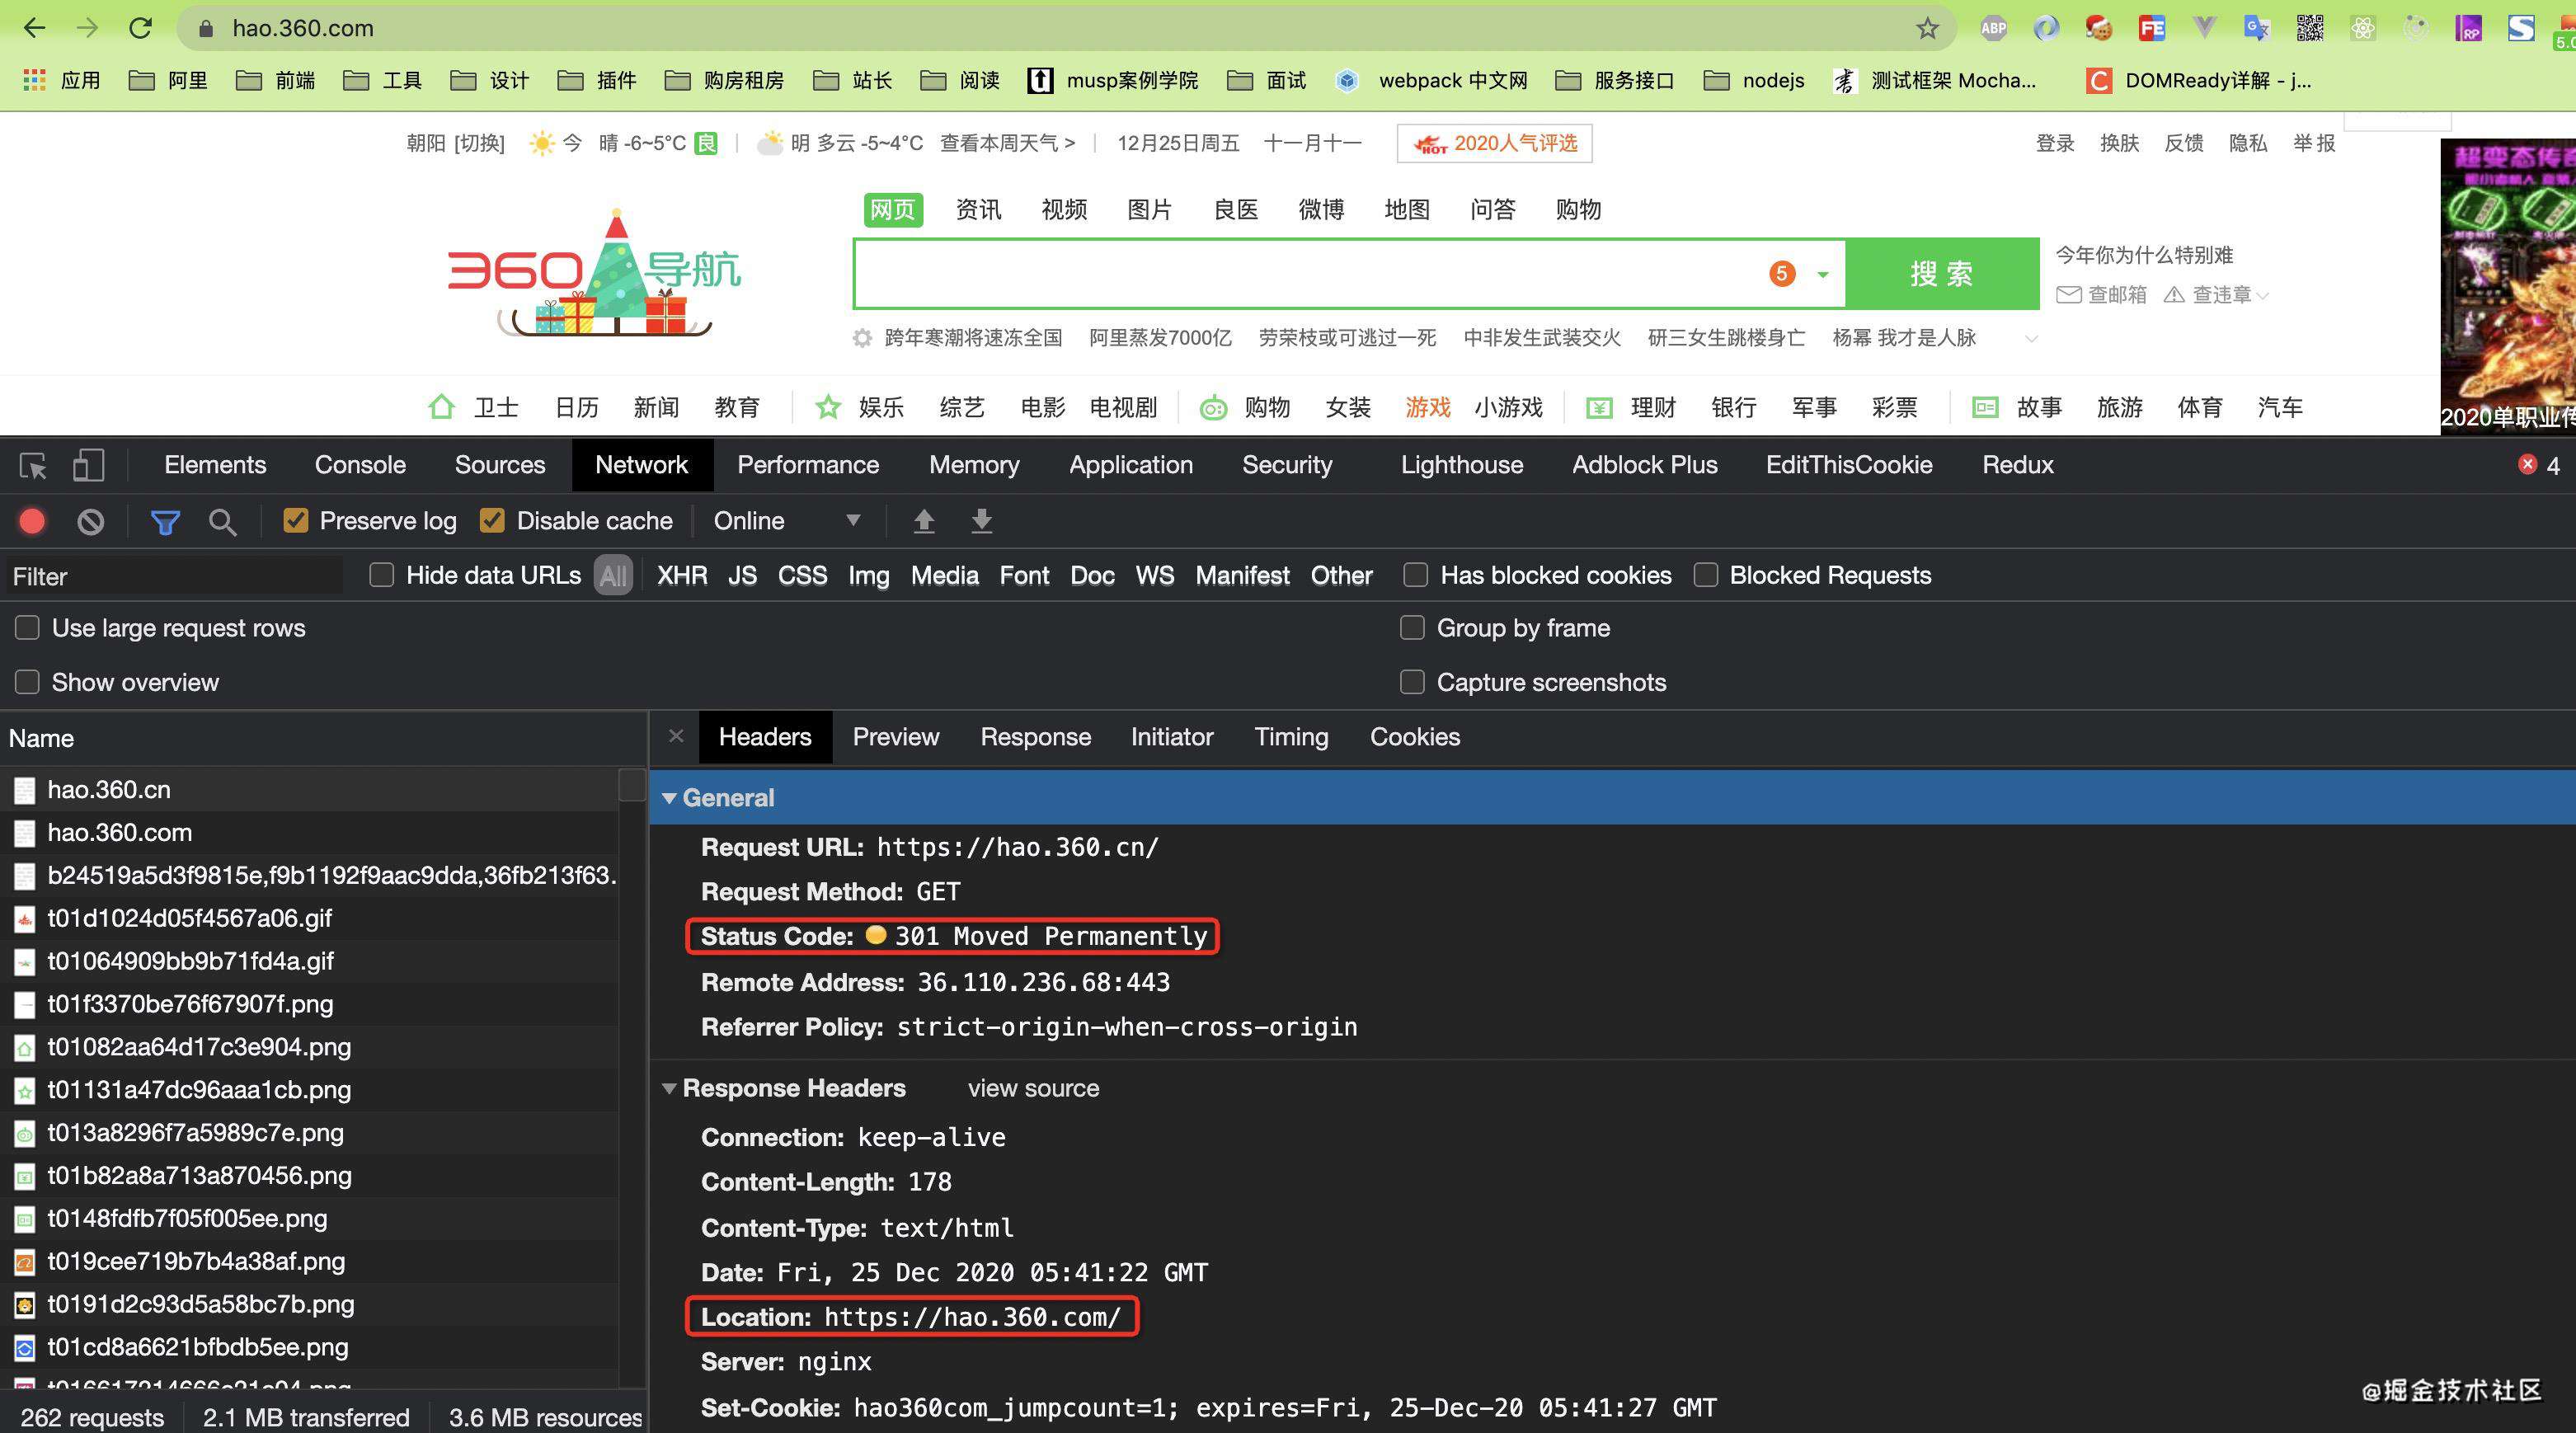
Task: Import HAR file with upload arrow
Action: [924, 520]
